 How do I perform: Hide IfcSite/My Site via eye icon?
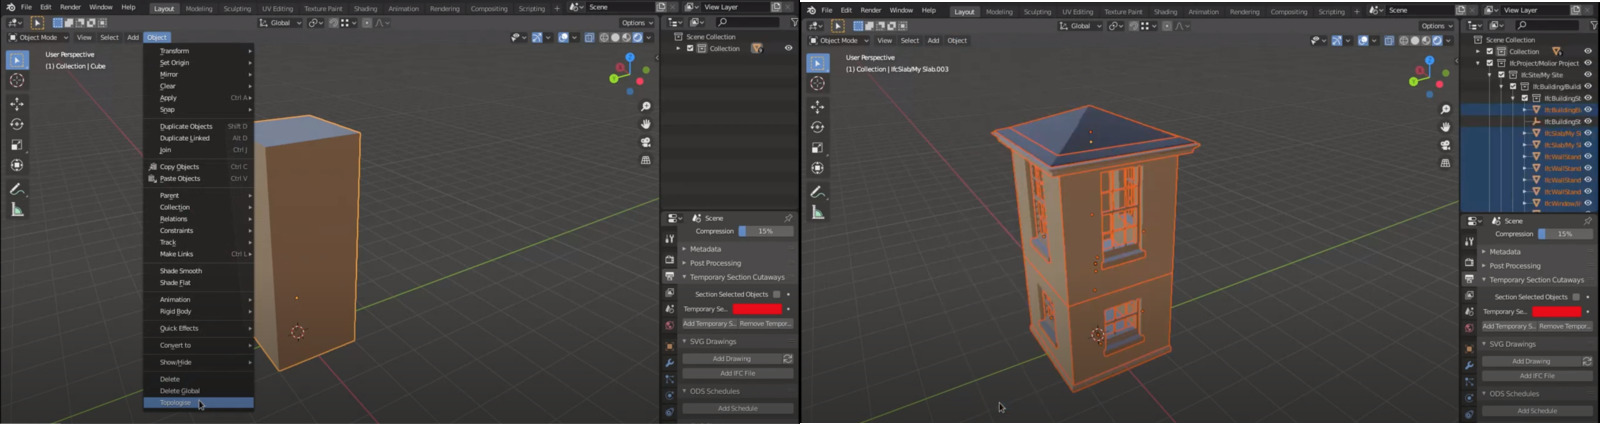click(1588, 75)
